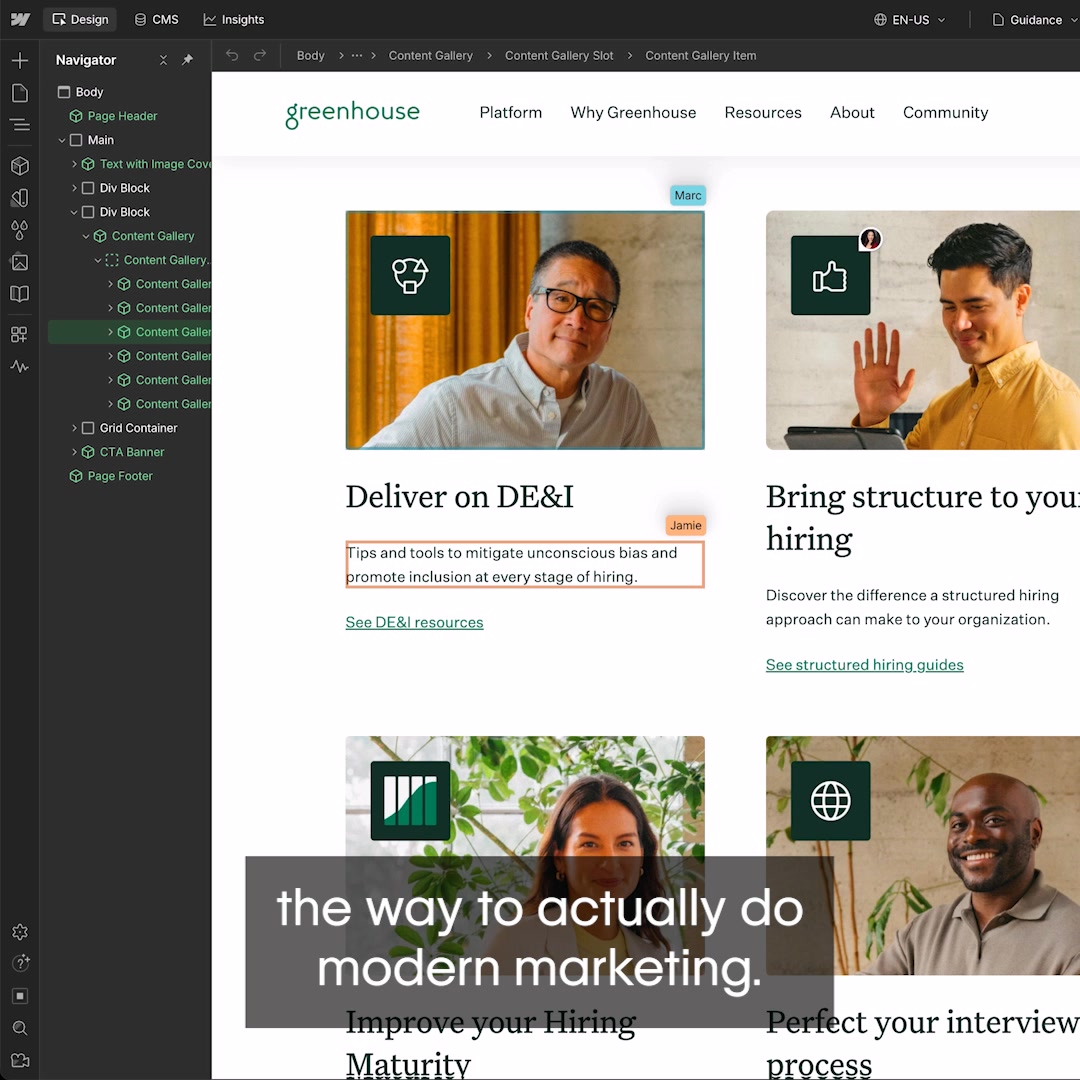Open the Variables panel icon
Viewport: 1080px width, 1080px height.
[x=20, y=198]
